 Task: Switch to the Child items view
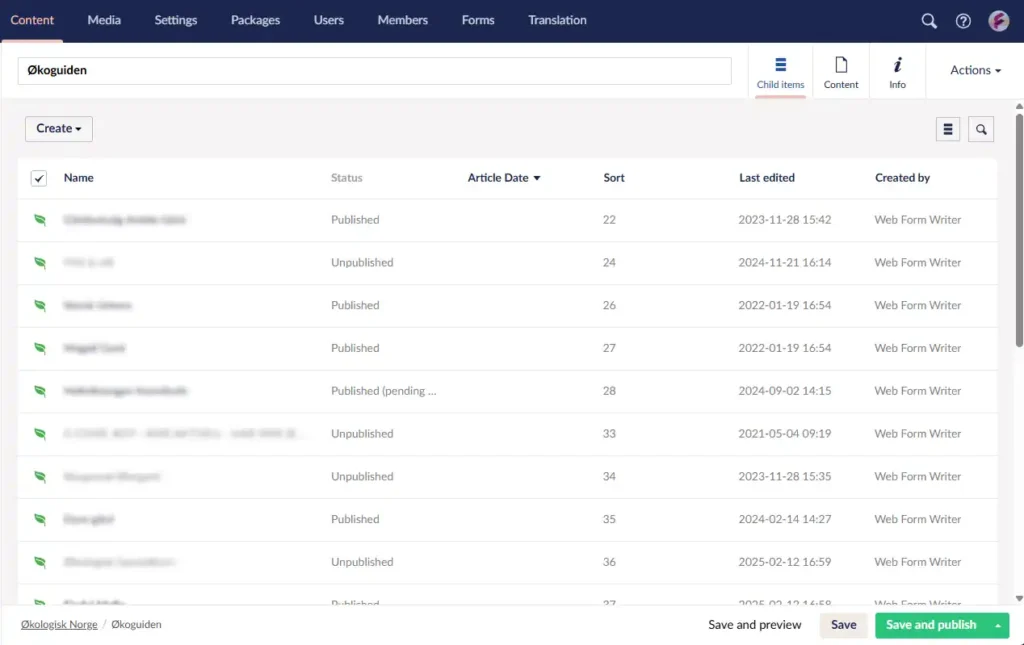coord(780,72)
